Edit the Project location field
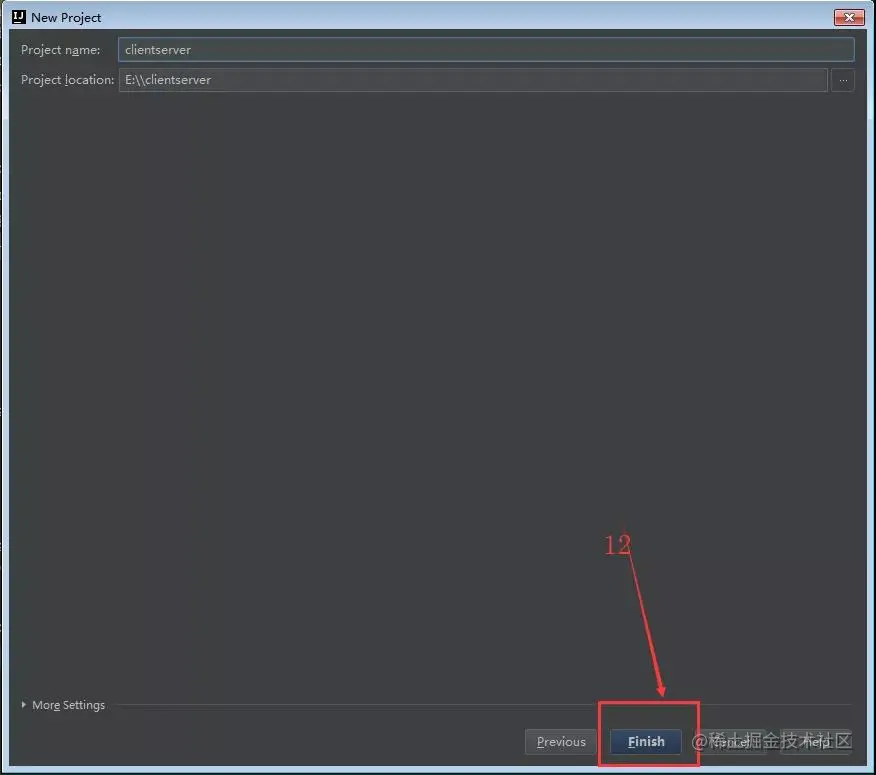 473,80
